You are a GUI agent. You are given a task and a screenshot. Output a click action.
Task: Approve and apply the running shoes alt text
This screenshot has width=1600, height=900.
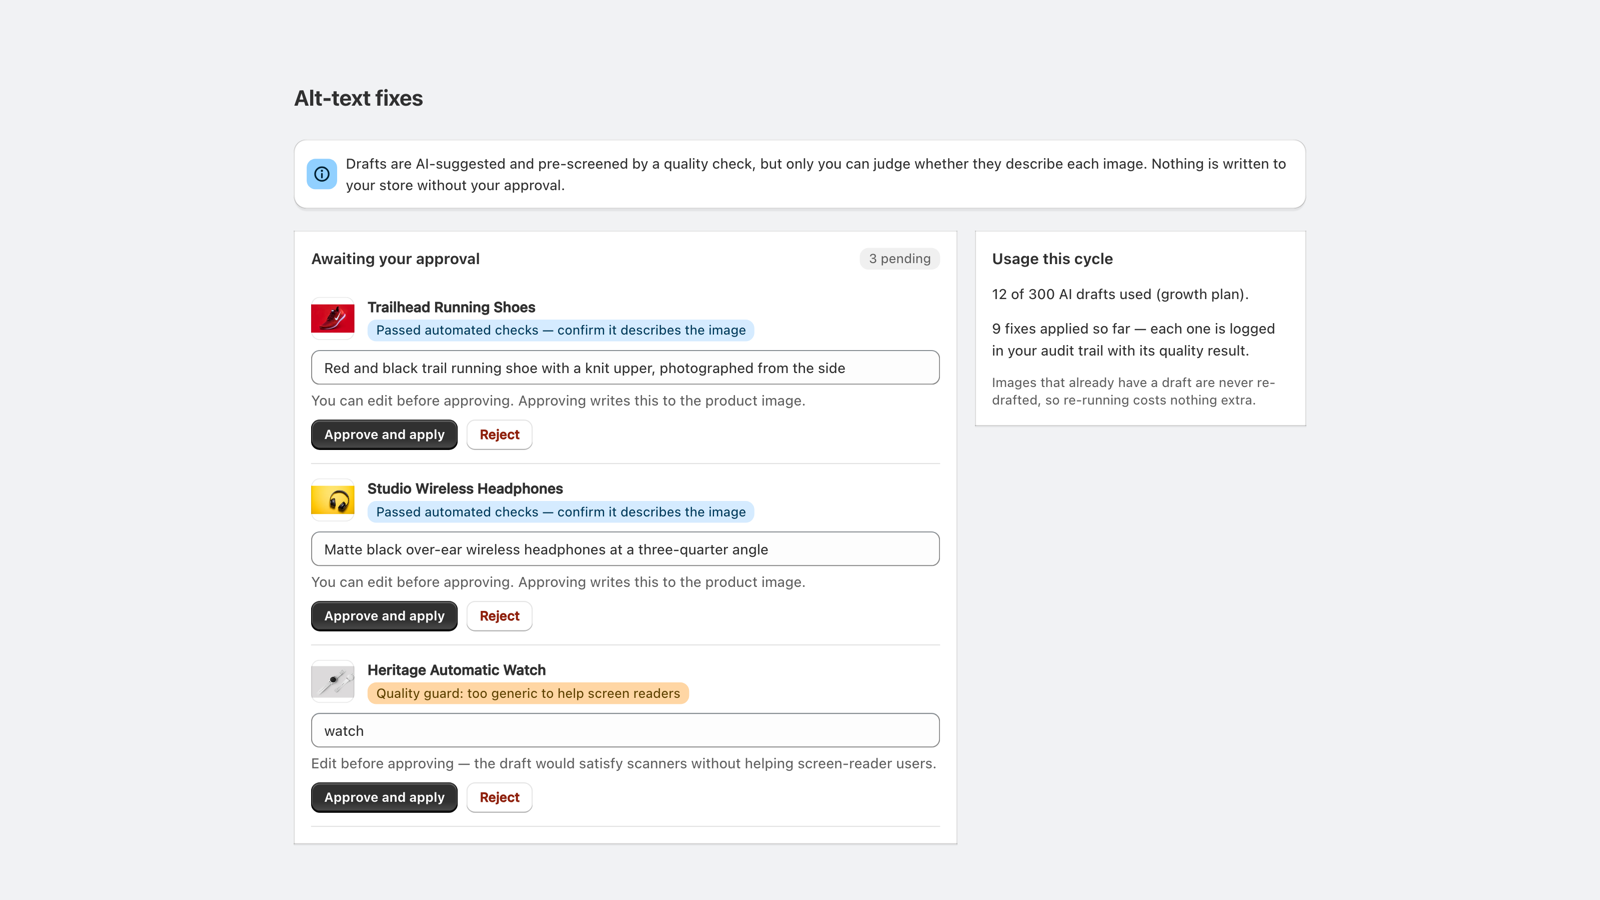click(384, 435)
